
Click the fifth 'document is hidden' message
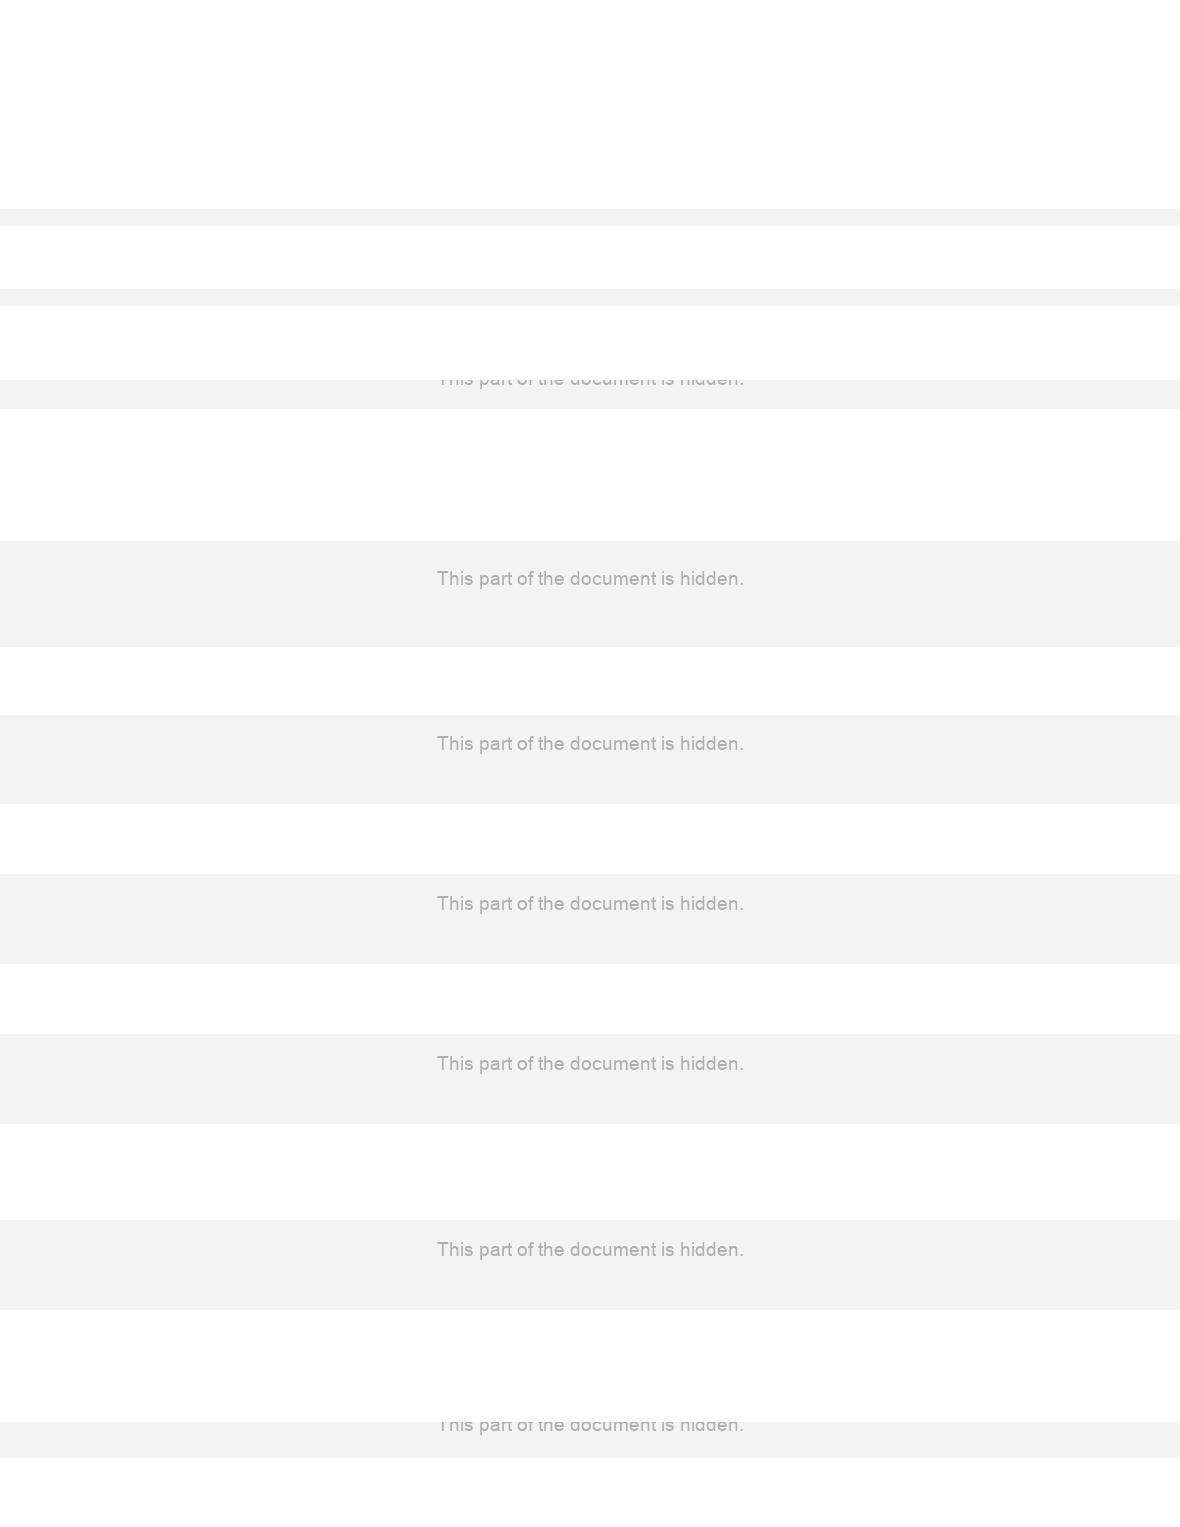[x=590, y=1064]
